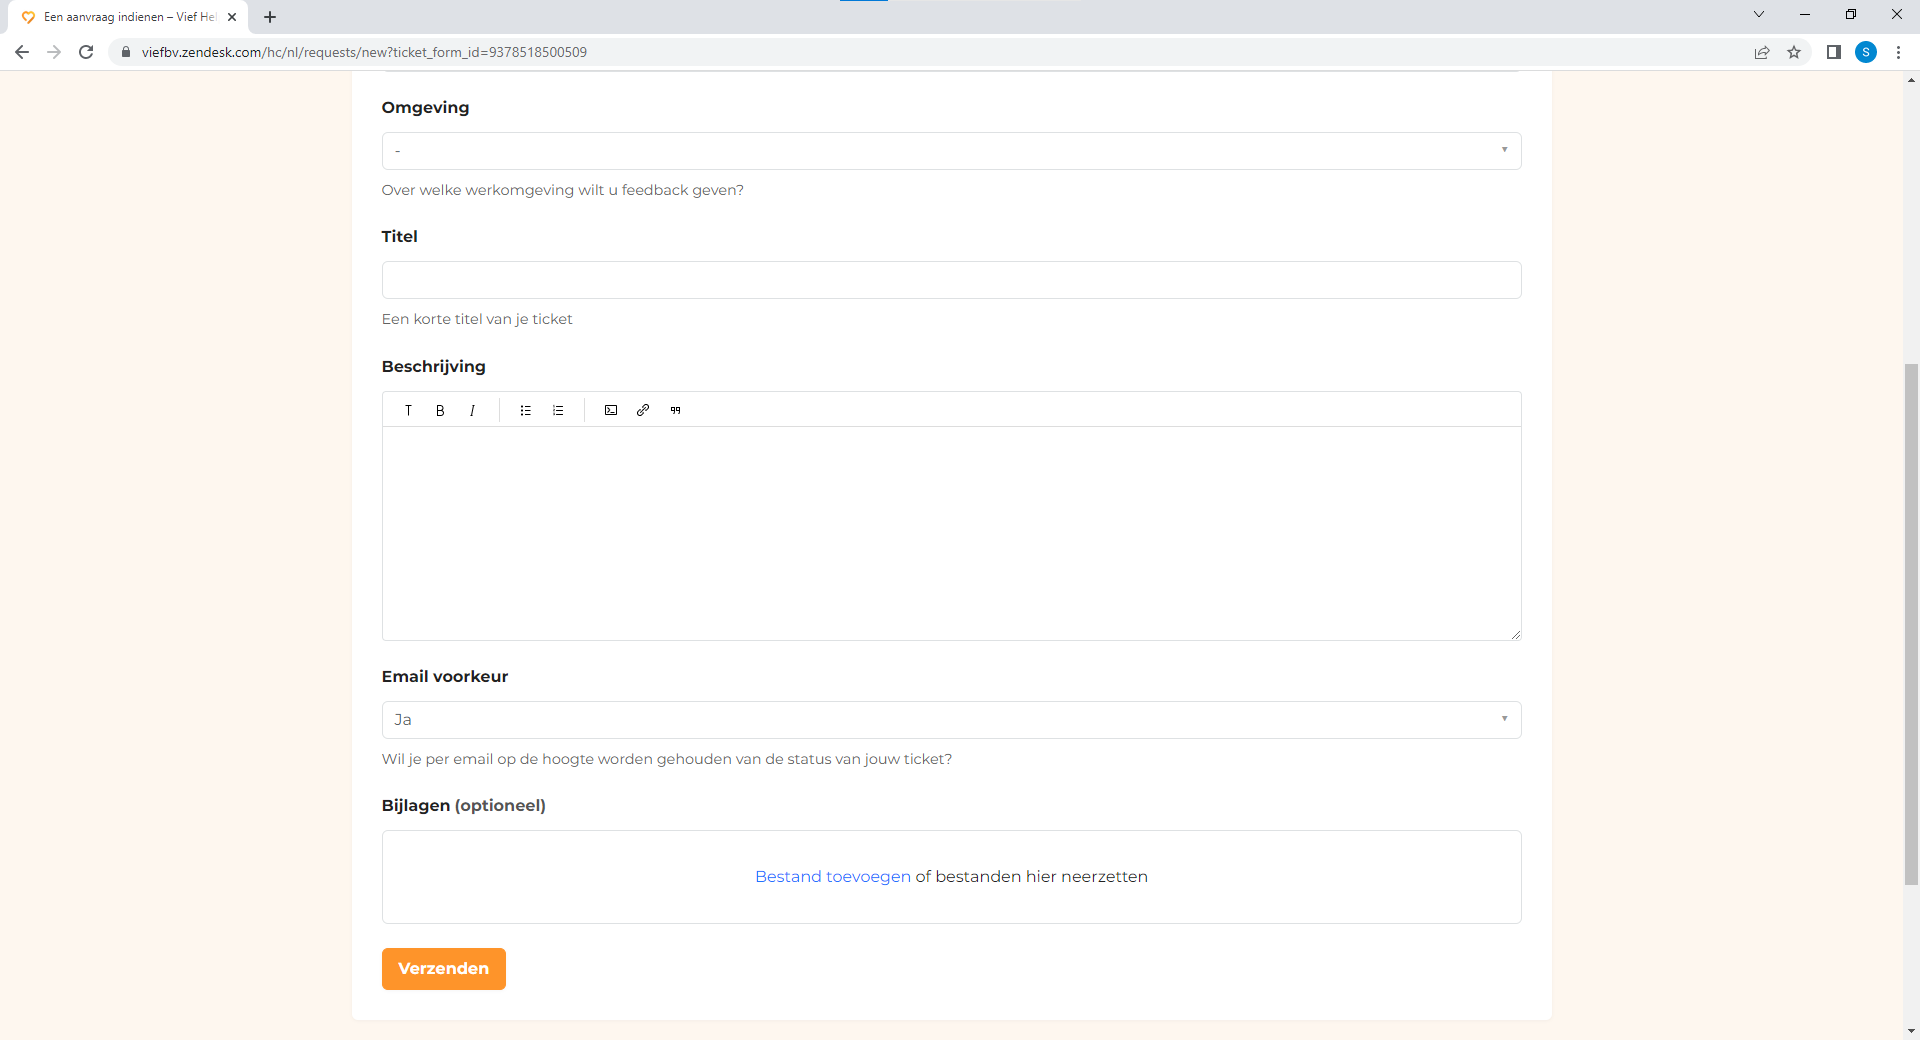Reload the current page
This screenshot has width=1920, height=1040.
point(86,52)
